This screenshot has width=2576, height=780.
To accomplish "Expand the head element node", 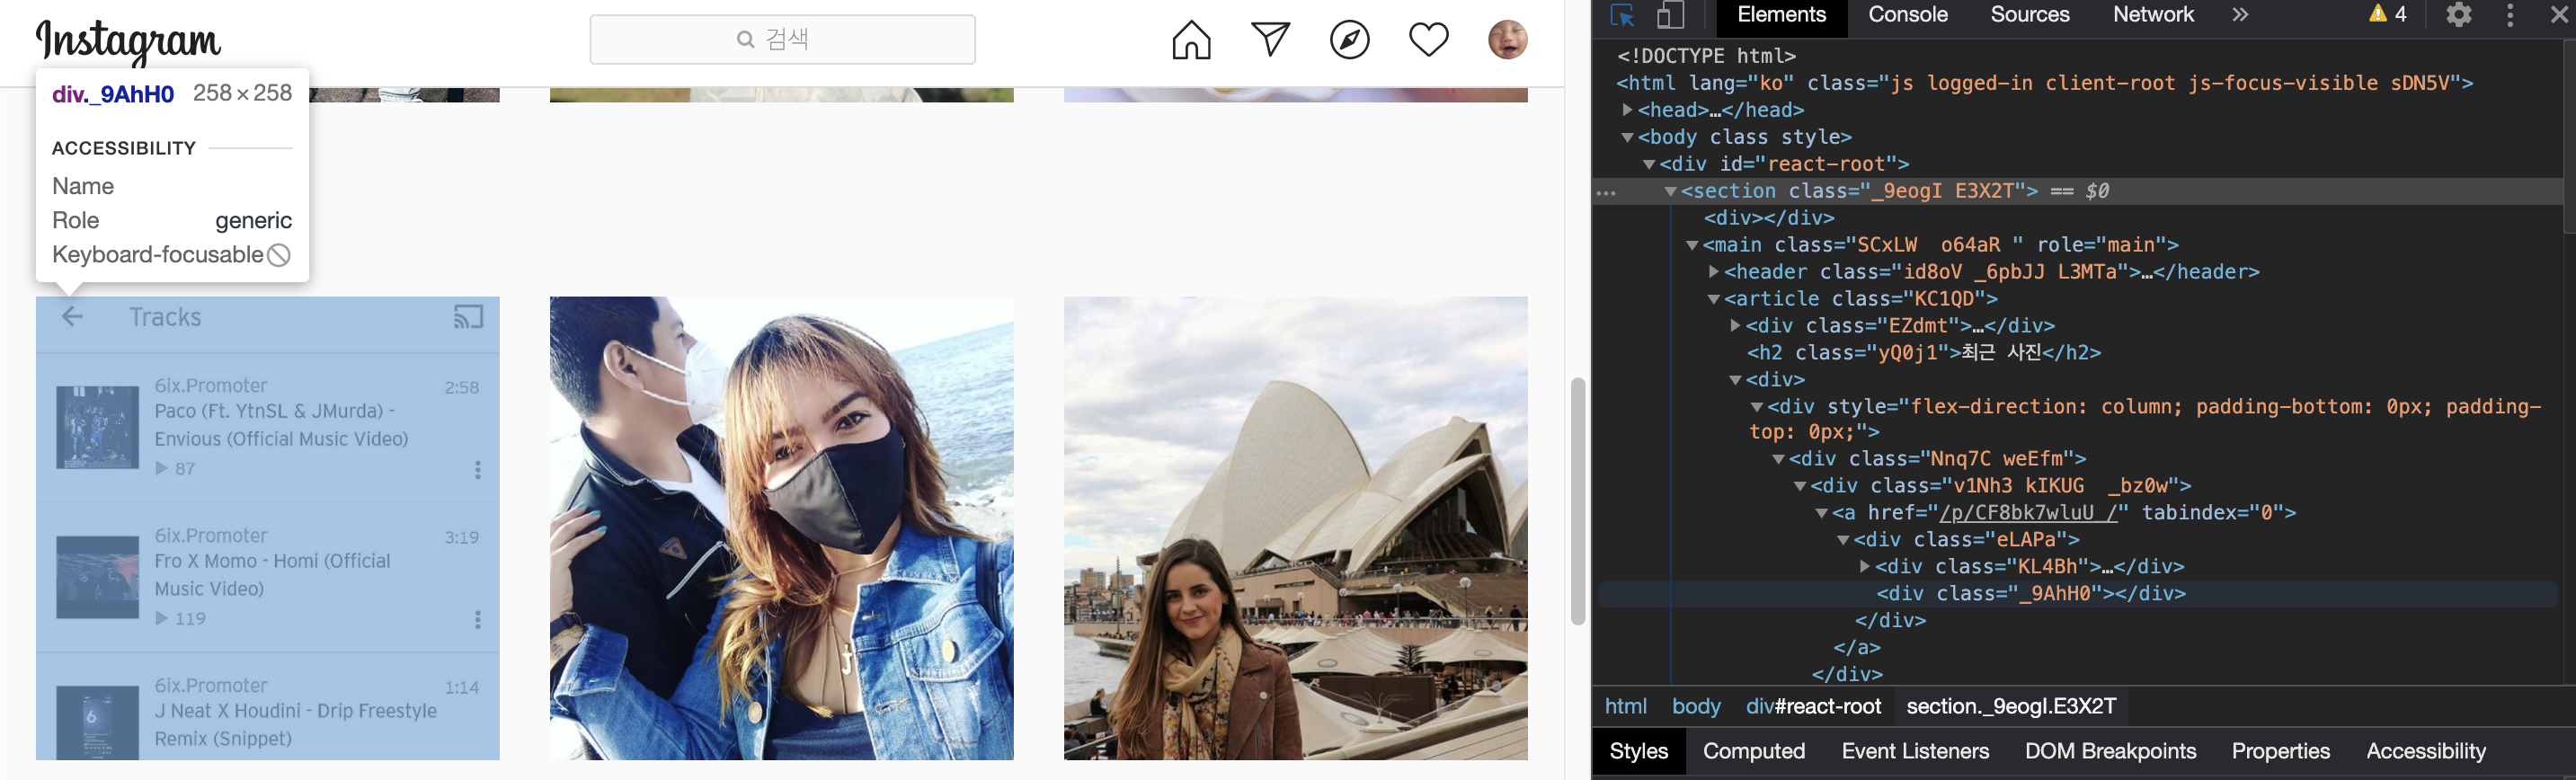I will [x=1627, y=110].
